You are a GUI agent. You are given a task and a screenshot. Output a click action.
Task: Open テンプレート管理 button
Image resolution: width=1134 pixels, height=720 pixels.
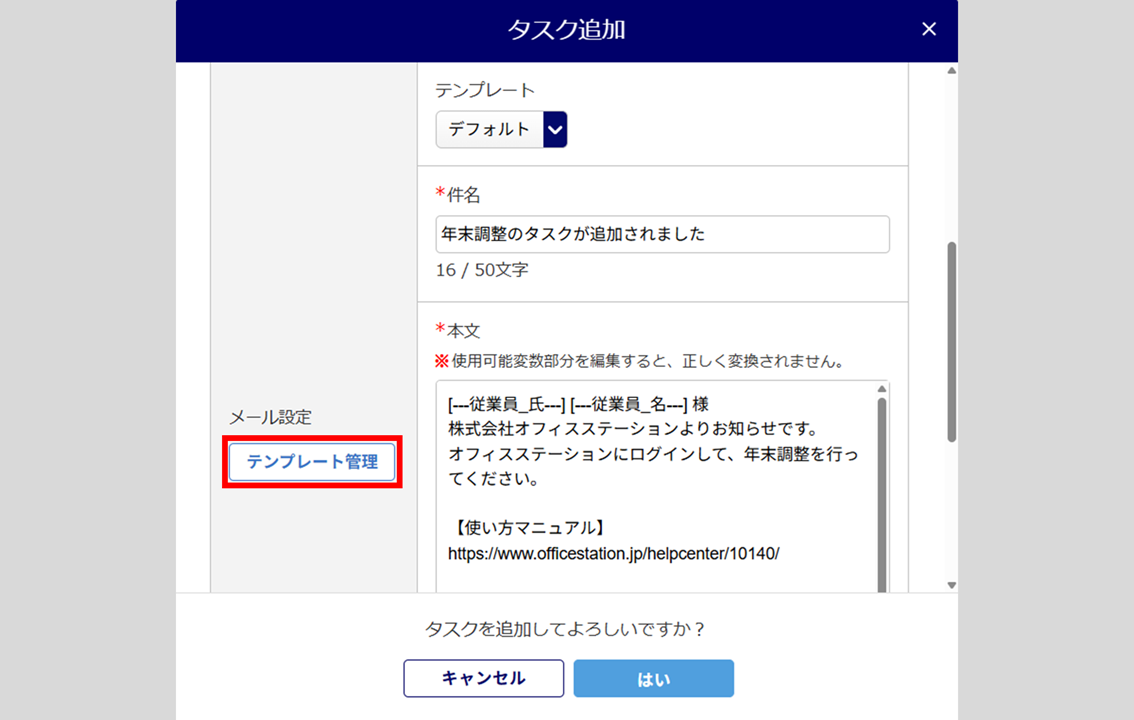pos(312,462)
